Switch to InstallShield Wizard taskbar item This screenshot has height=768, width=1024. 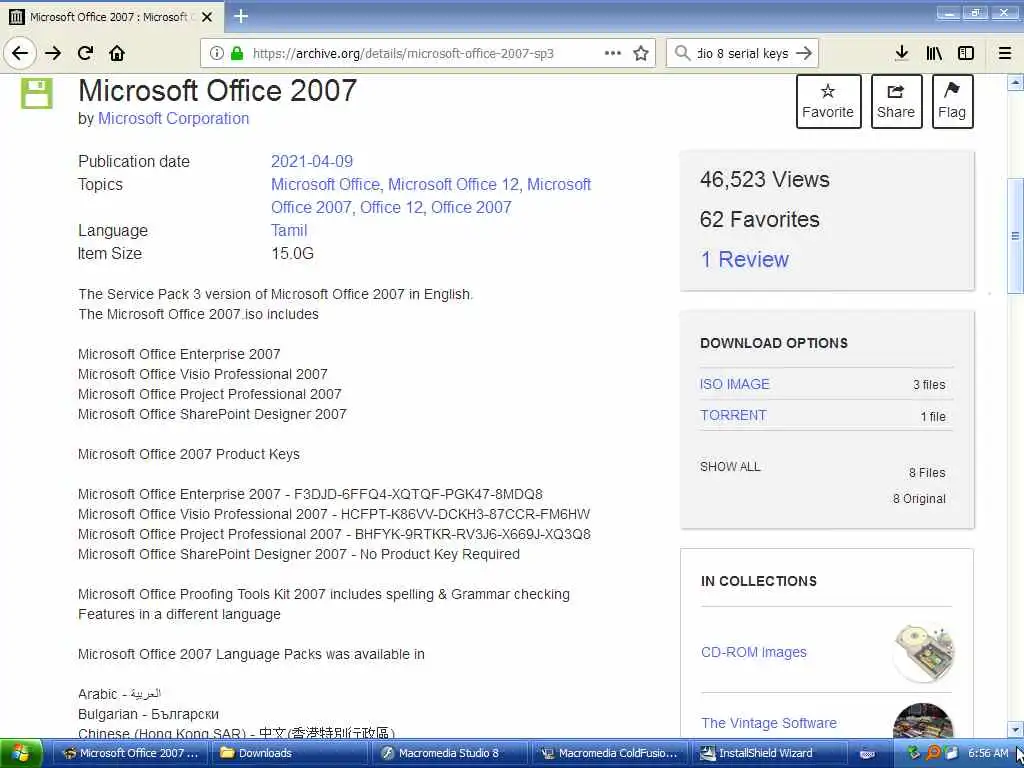[769, 754]
